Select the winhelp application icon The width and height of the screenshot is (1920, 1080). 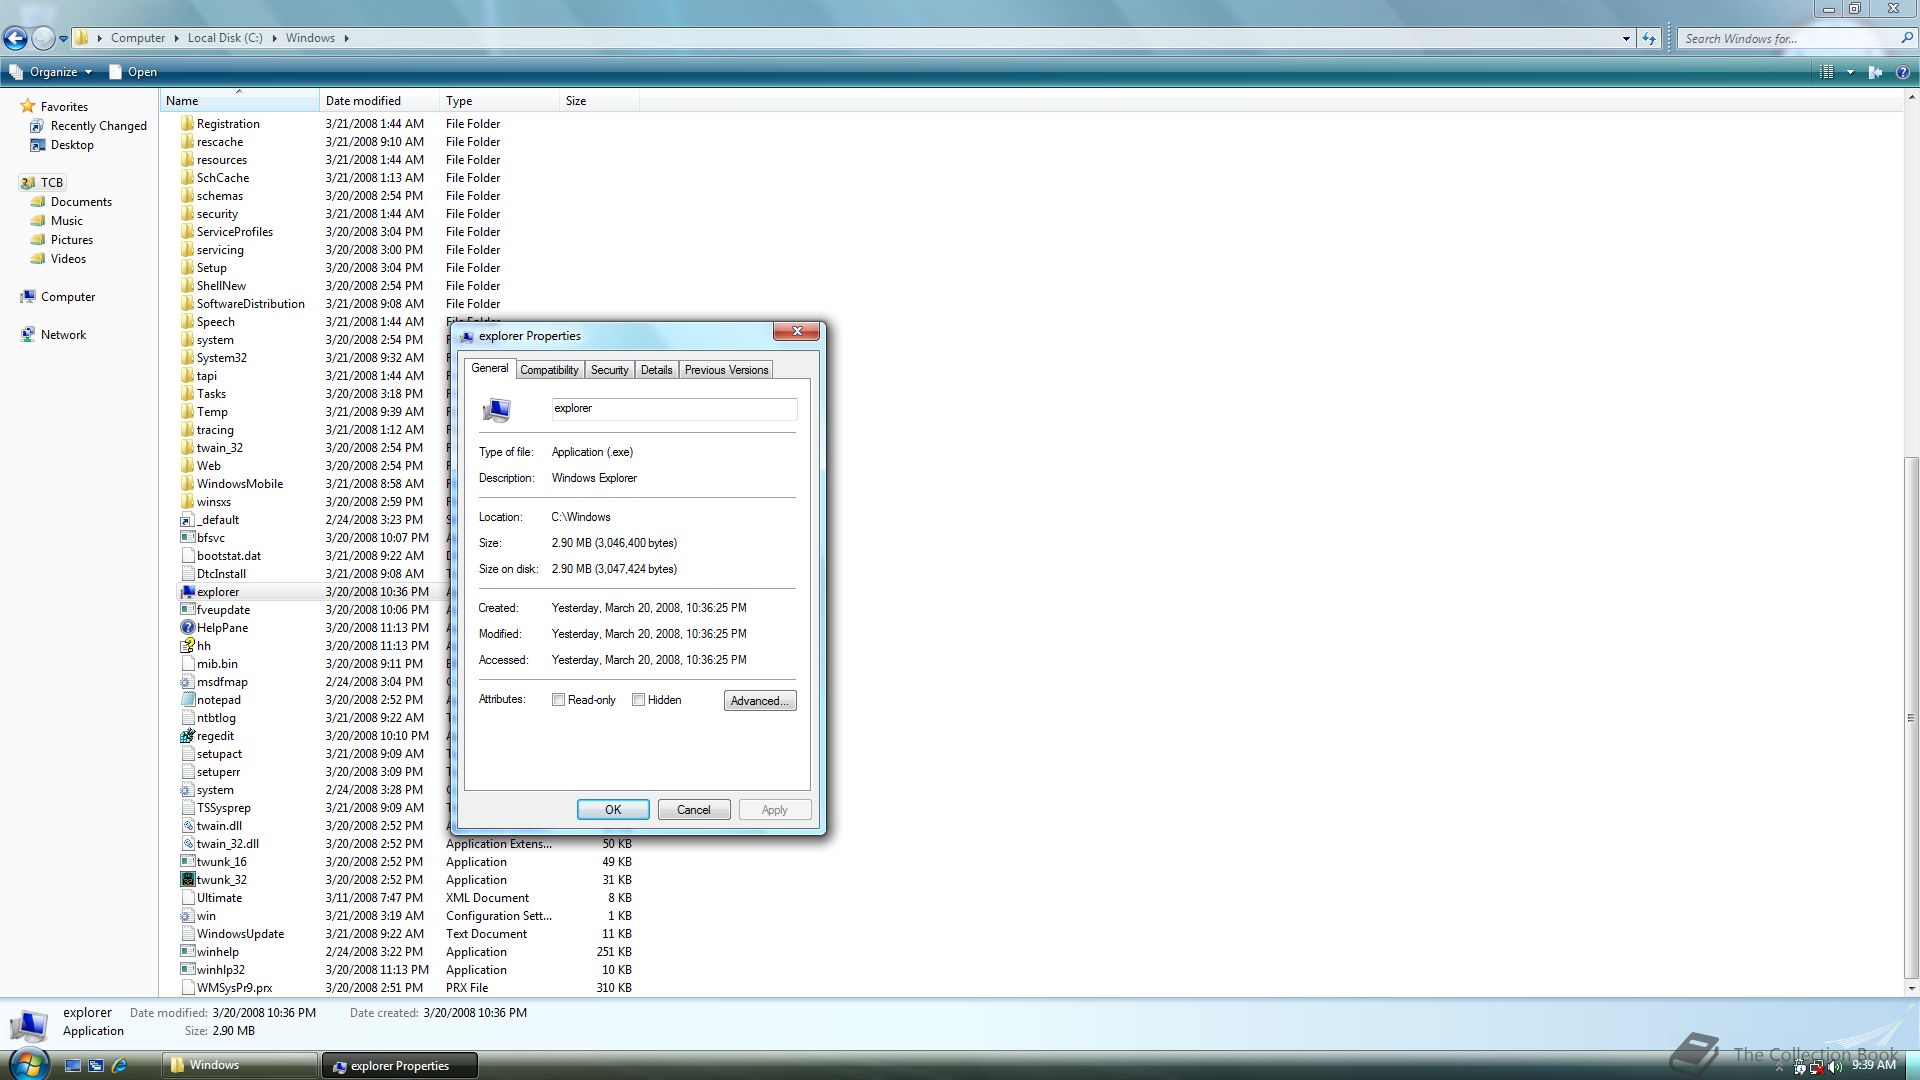(x=187, y=952)
